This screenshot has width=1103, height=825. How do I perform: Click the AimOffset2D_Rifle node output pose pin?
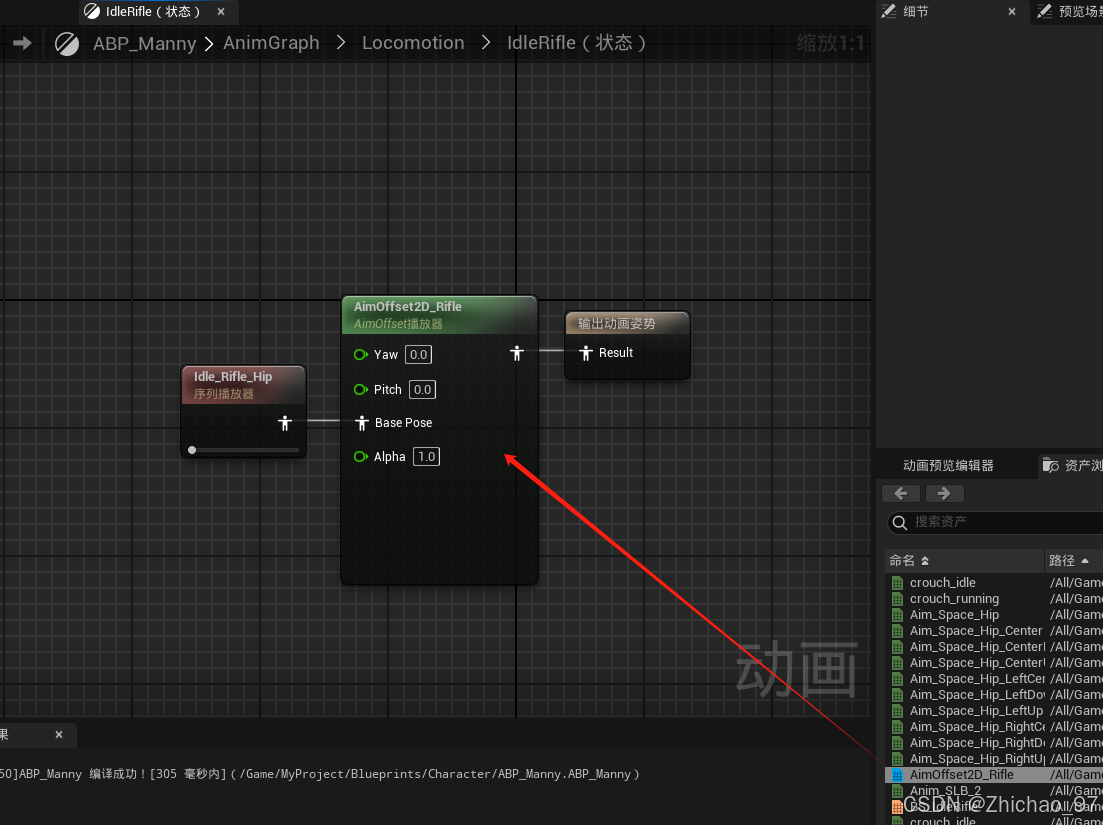click(x=517, y=354)
